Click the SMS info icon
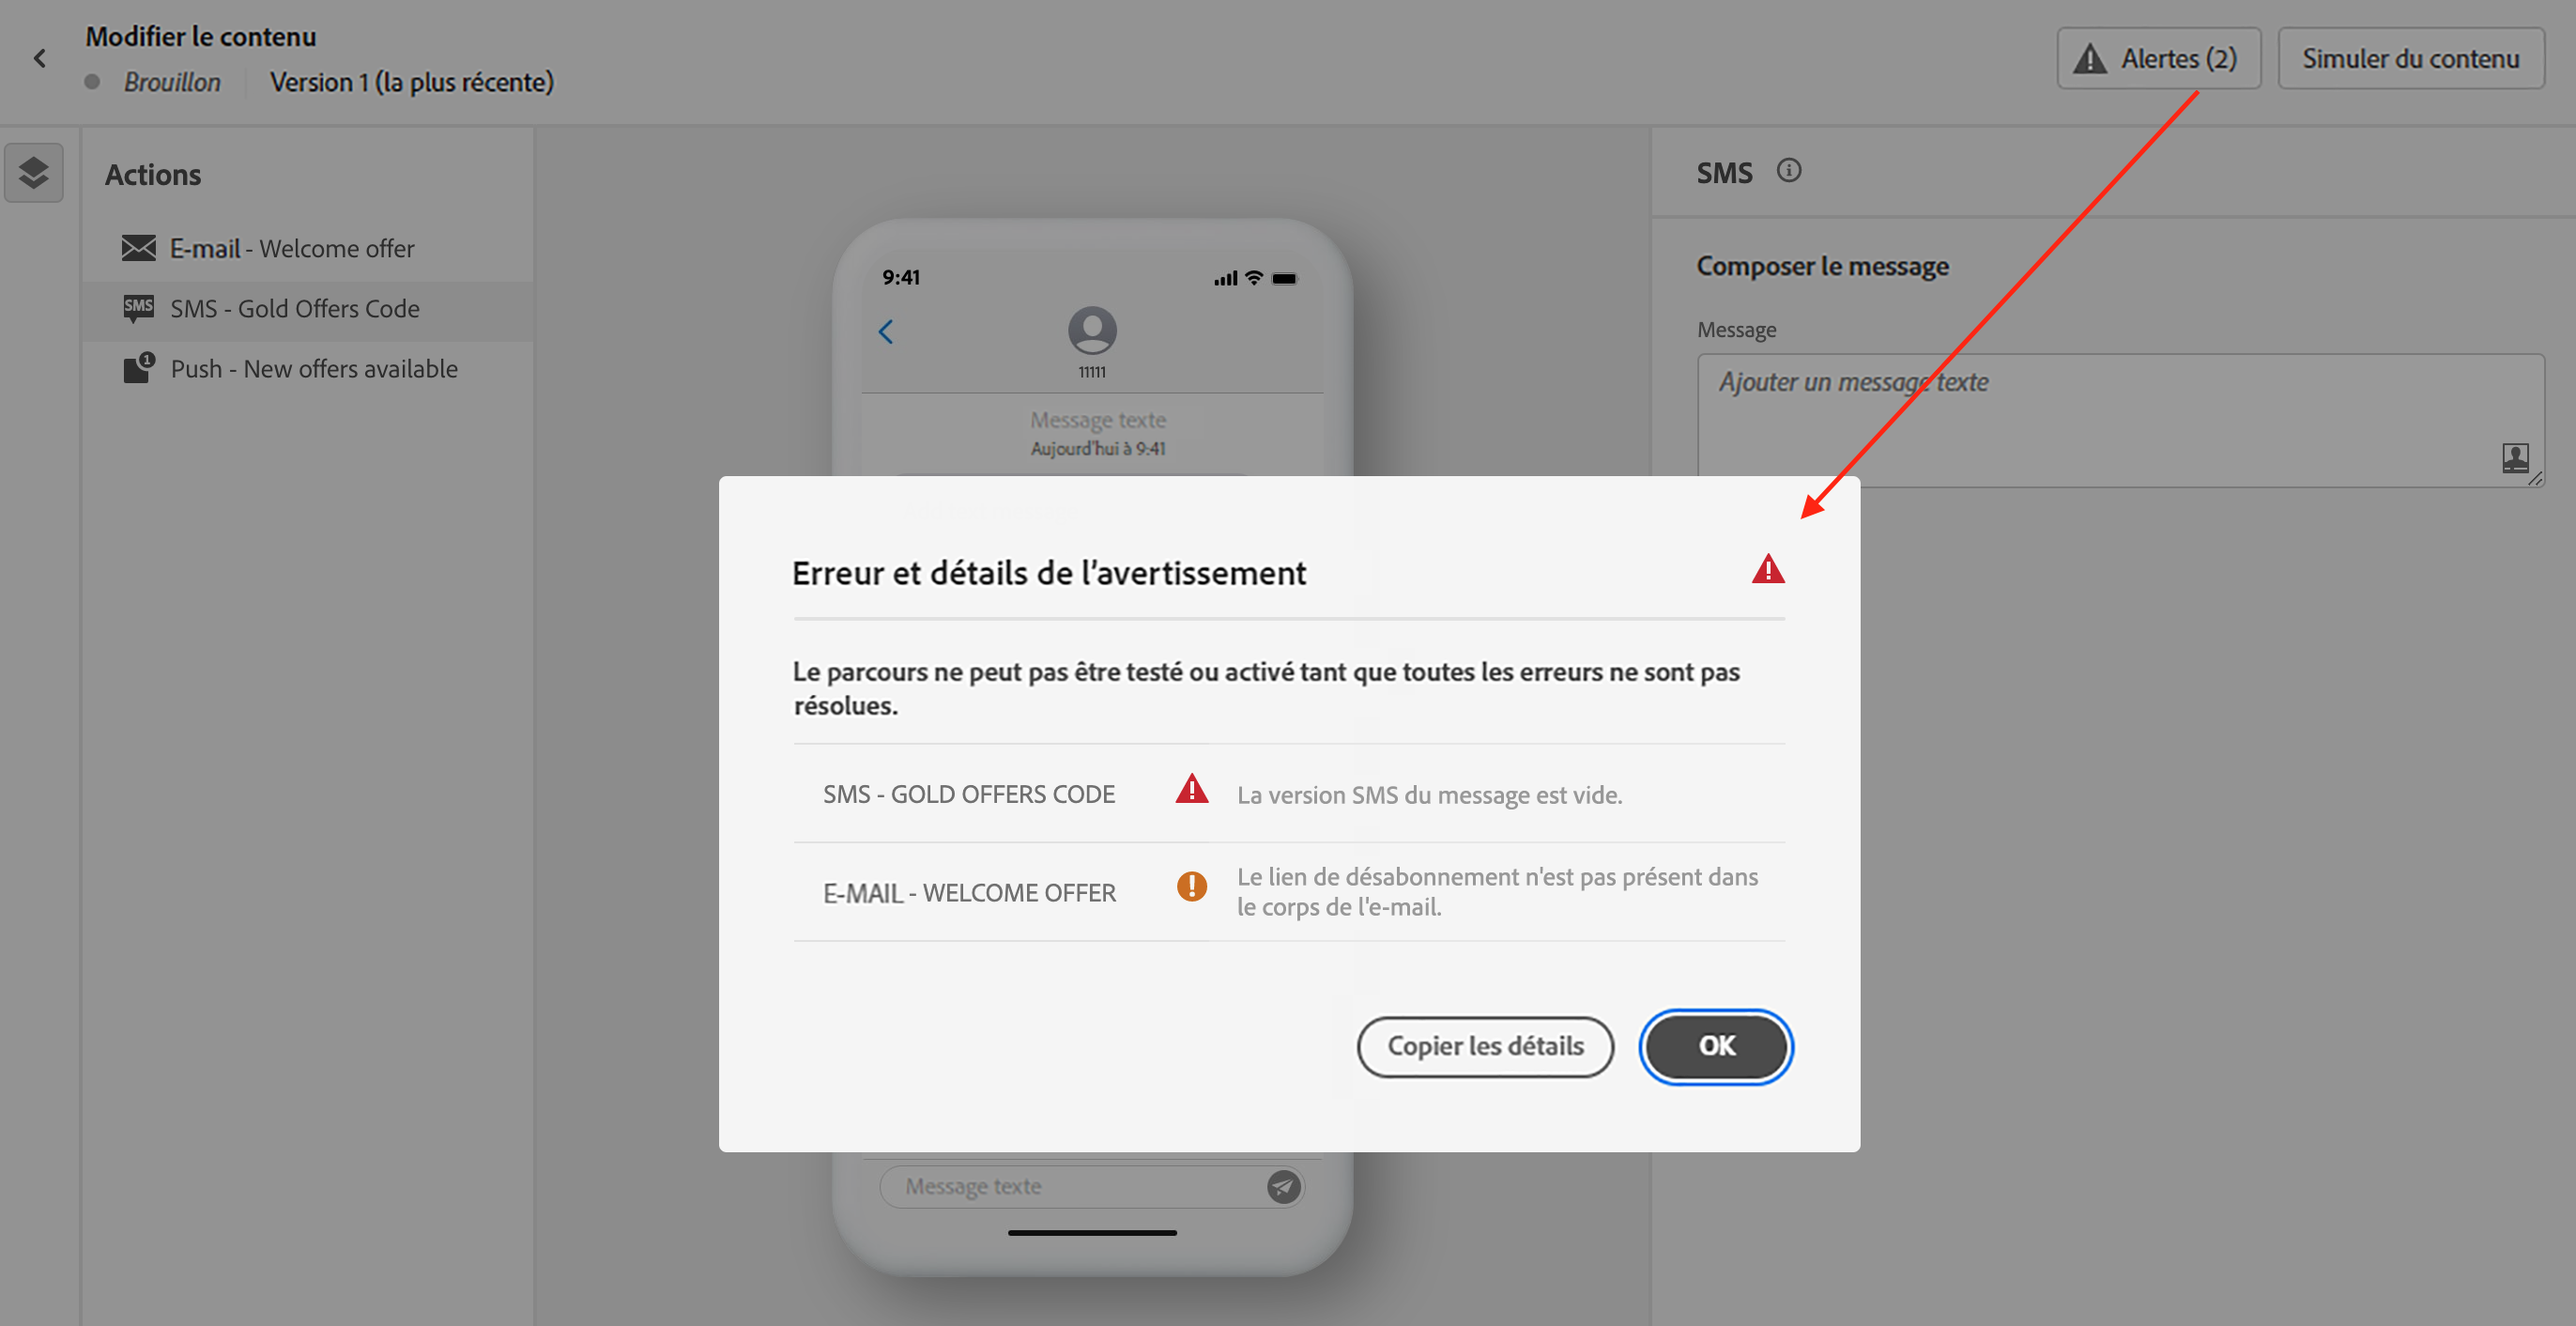 [x=1788, y=171]
